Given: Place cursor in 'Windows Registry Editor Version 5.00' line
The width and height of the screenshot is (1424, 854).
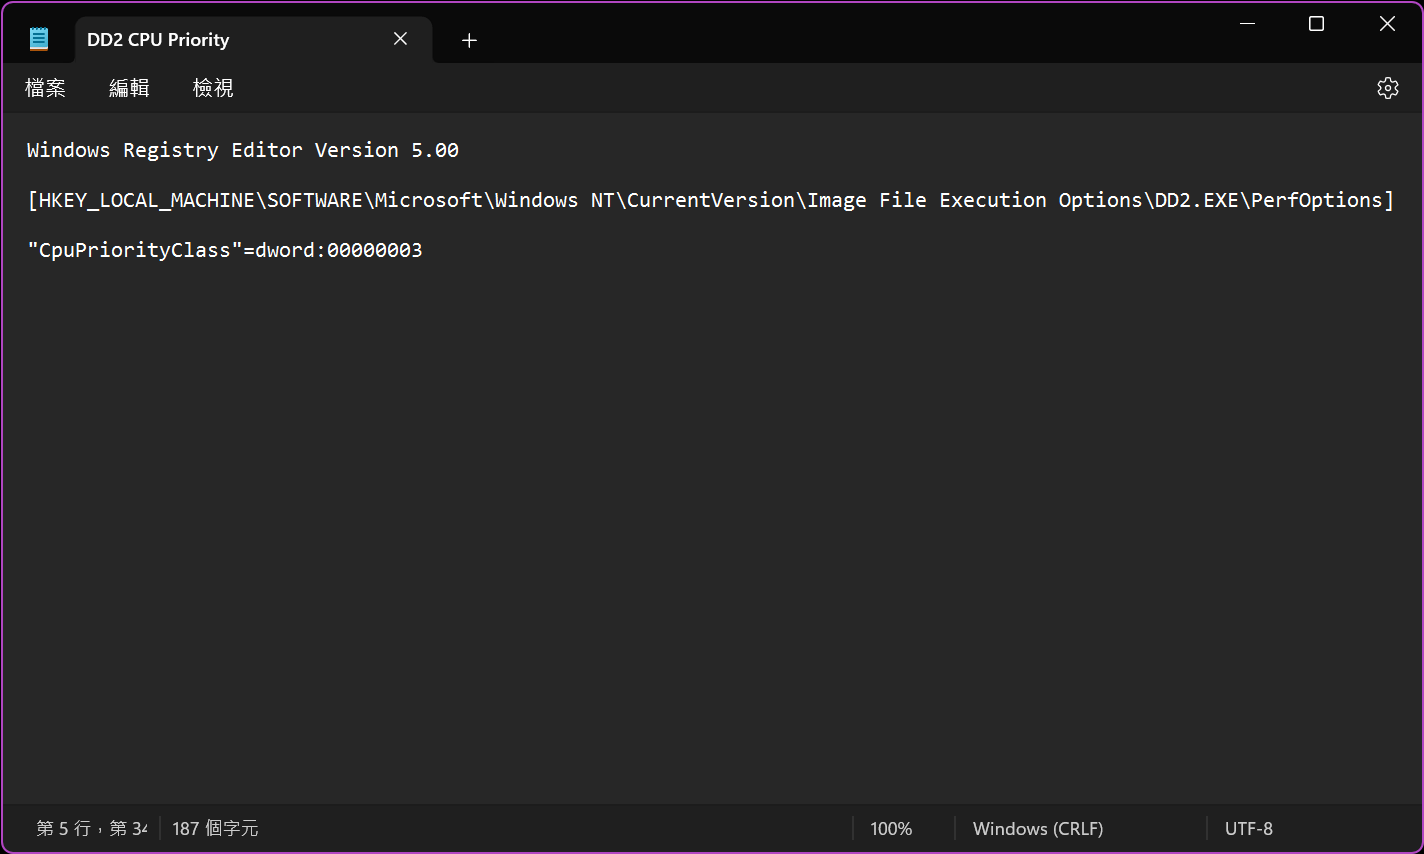Looking at the screenshot, I should click(x=242, y=150).
